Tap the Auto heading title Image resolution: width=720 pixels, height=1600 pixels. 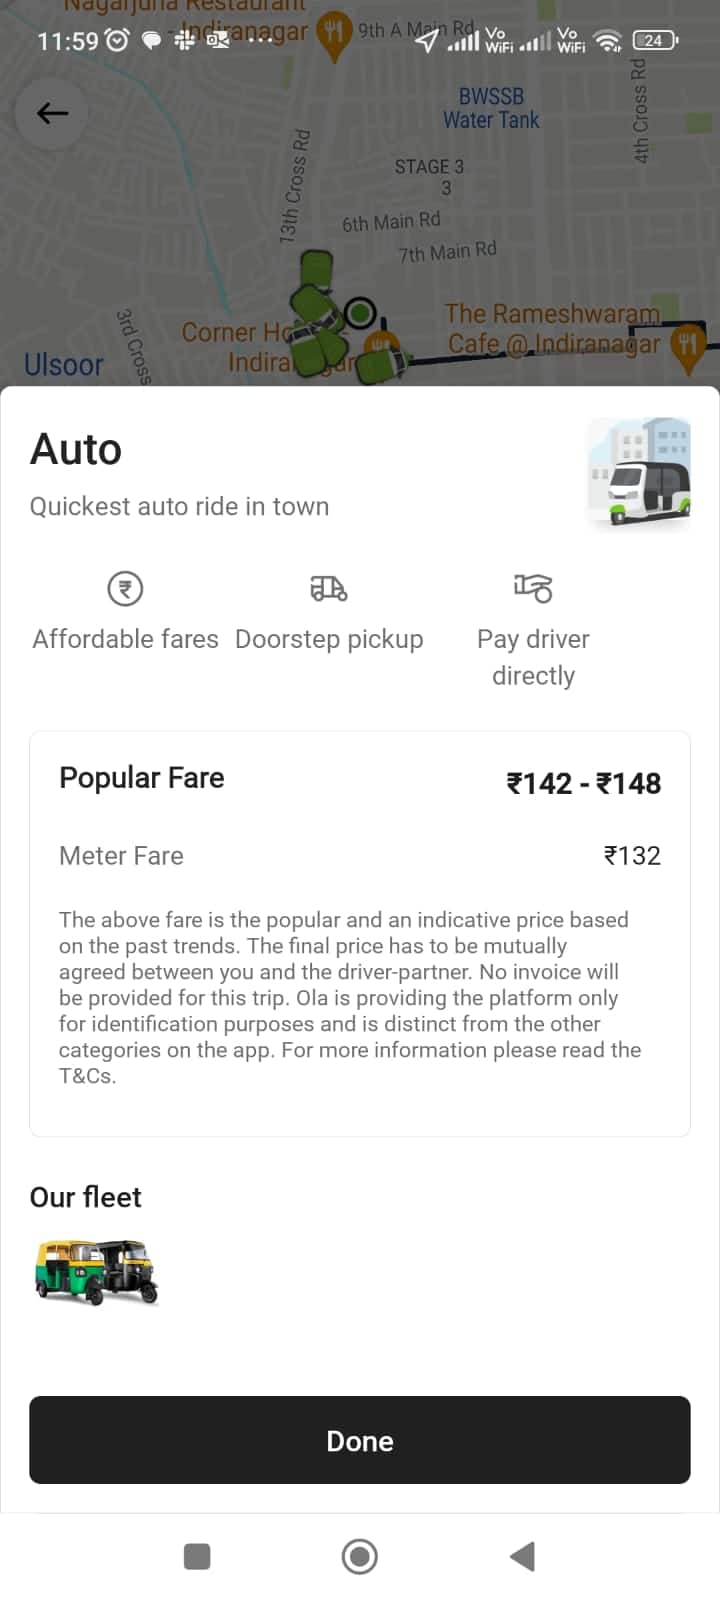pos(76,449)
